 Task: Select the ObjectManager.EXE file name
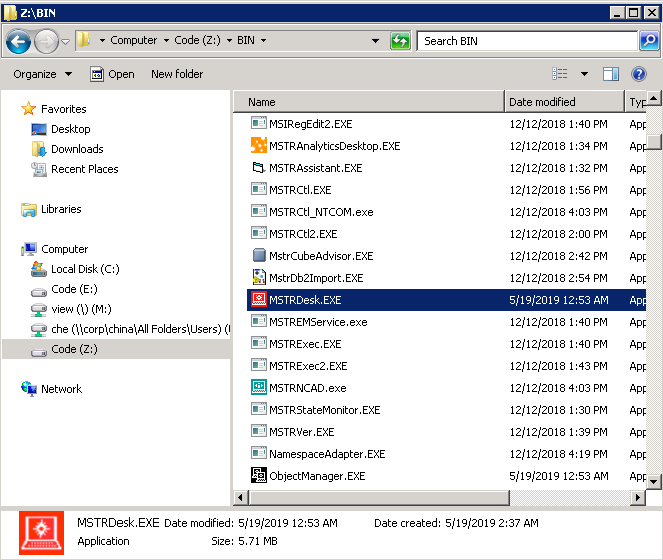point(317,476)
